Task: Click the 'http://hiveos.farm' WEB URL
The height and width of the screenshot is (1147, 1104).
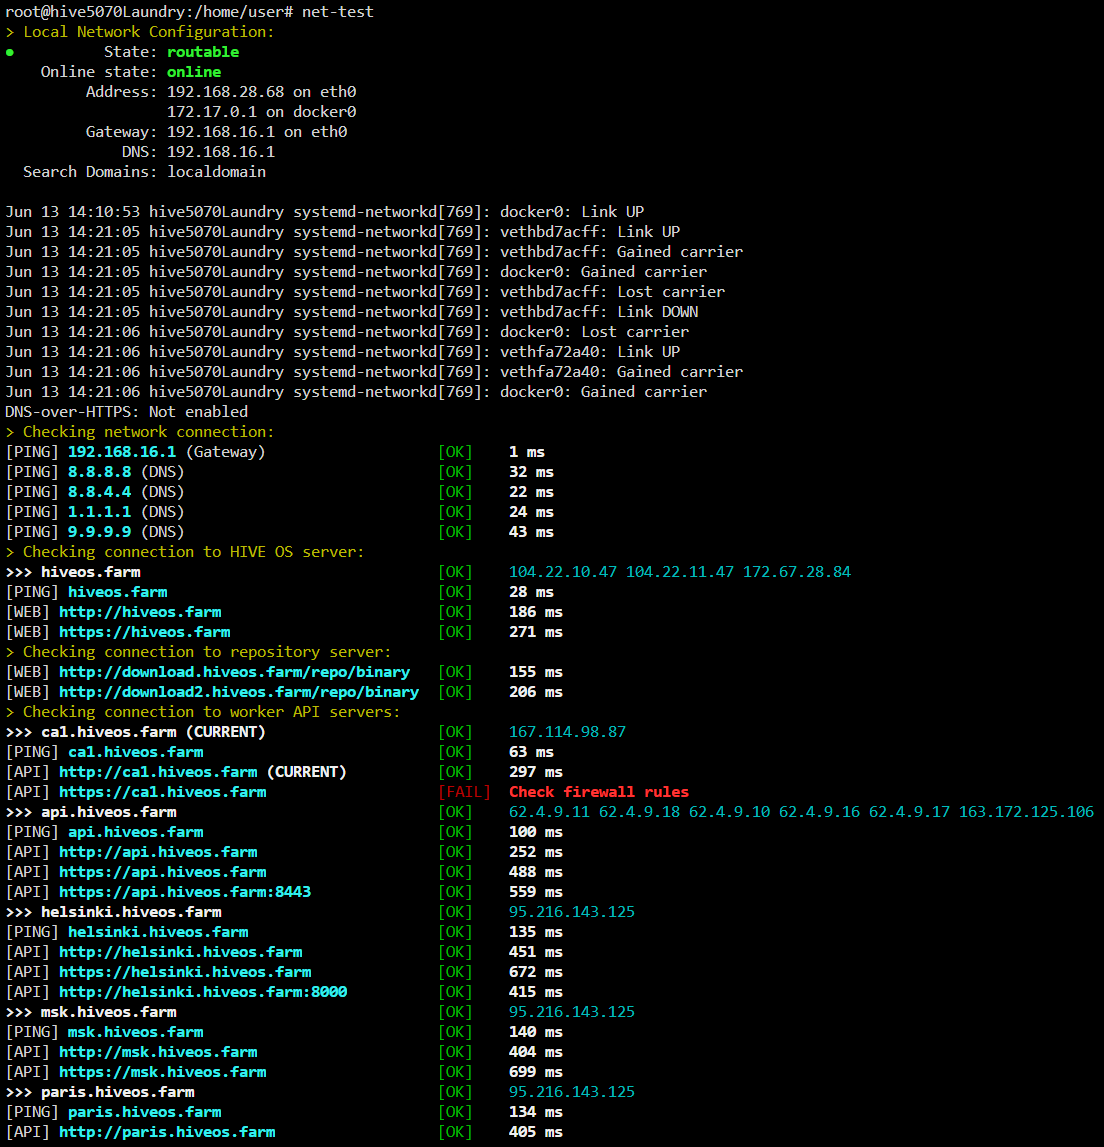Action: (140, 612)
